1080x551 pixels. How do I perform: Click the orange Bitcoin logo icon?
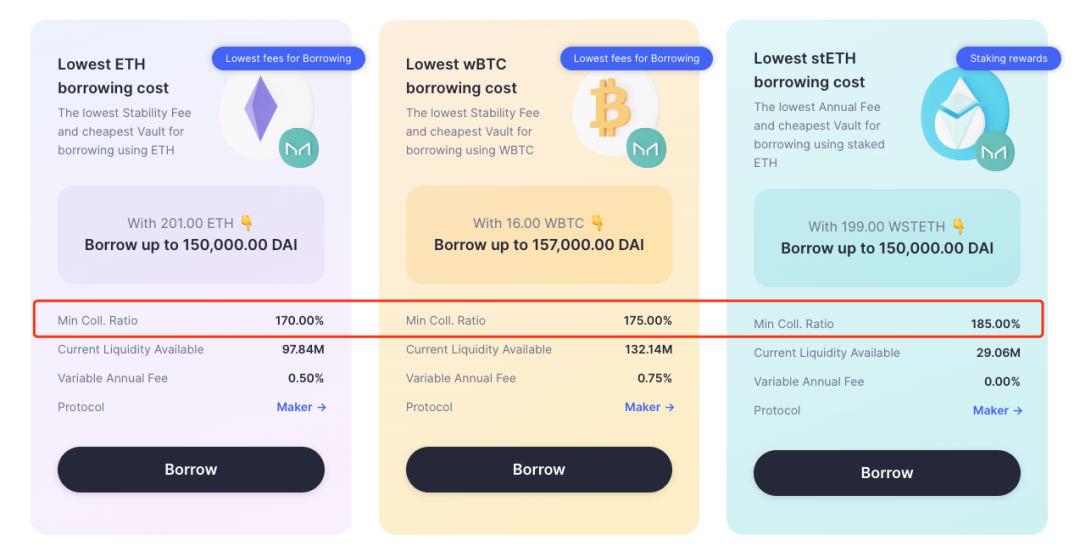point(610,108)
